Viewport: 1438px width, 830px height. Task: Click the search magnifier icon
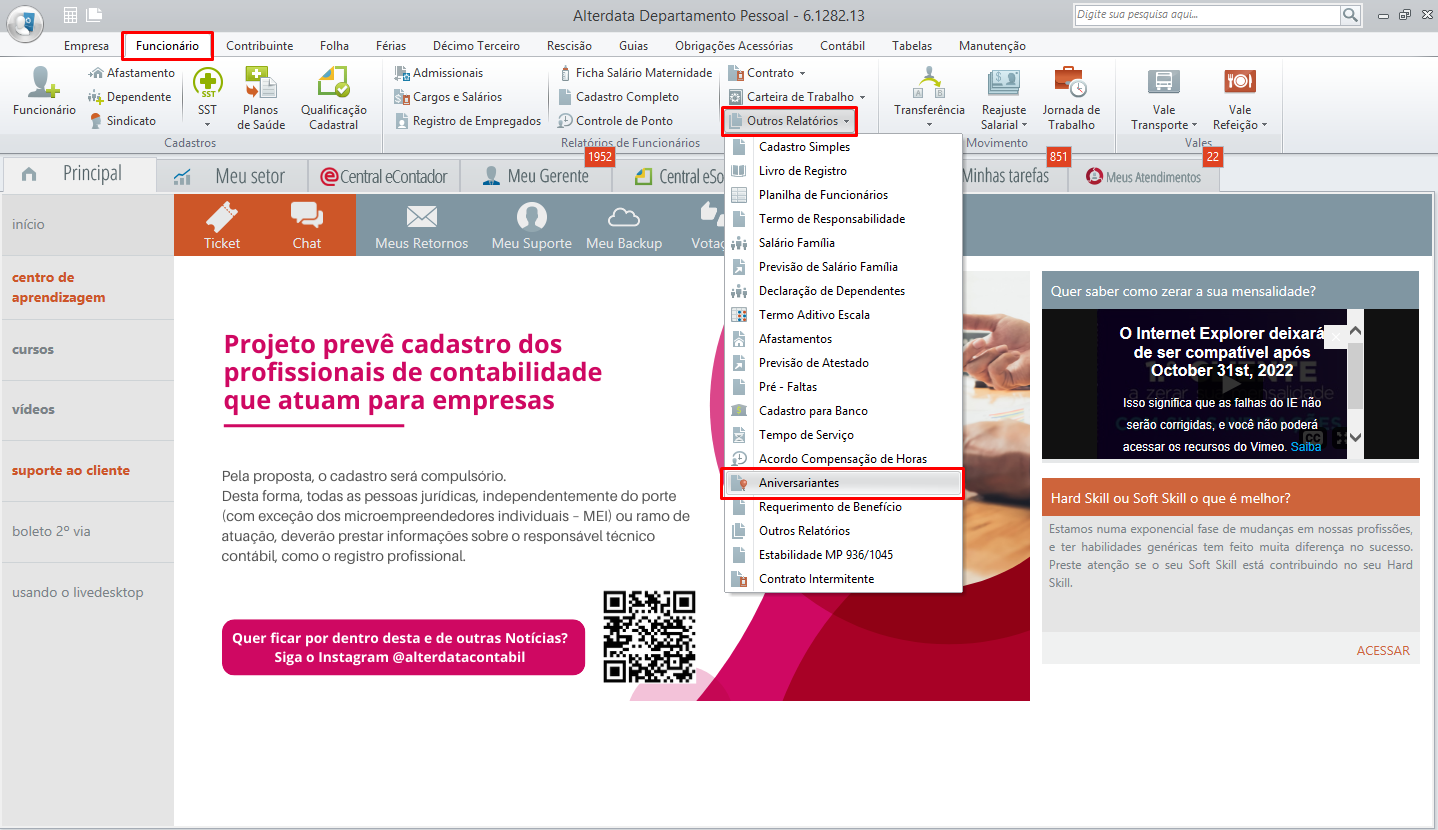pos(1351,15)
